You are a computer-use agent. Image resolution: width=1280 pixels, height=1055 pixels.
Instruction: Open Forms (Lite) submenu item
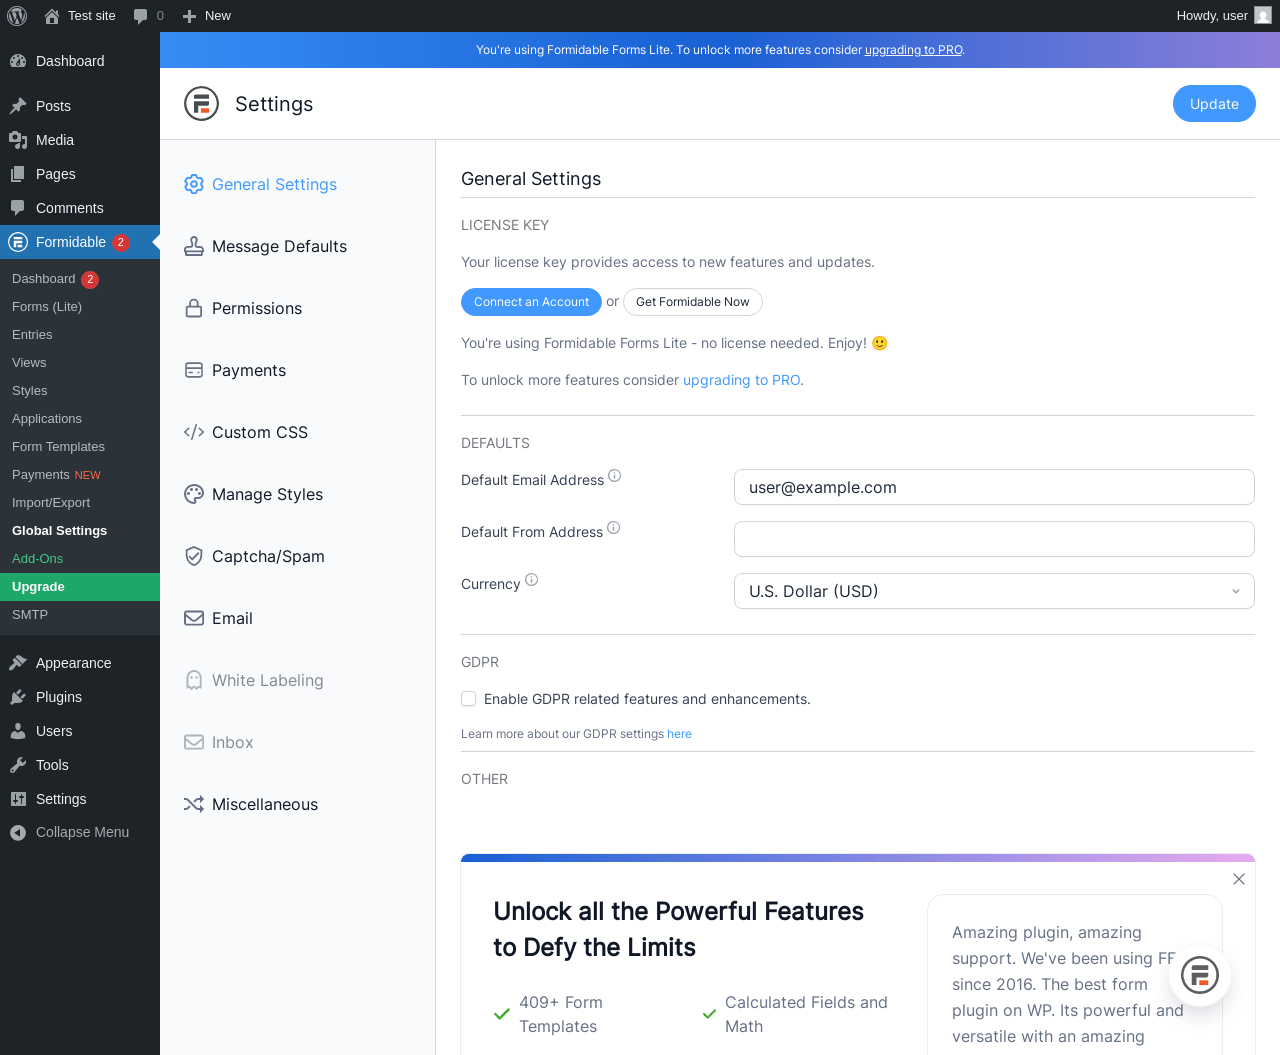(x=80, y=307)
